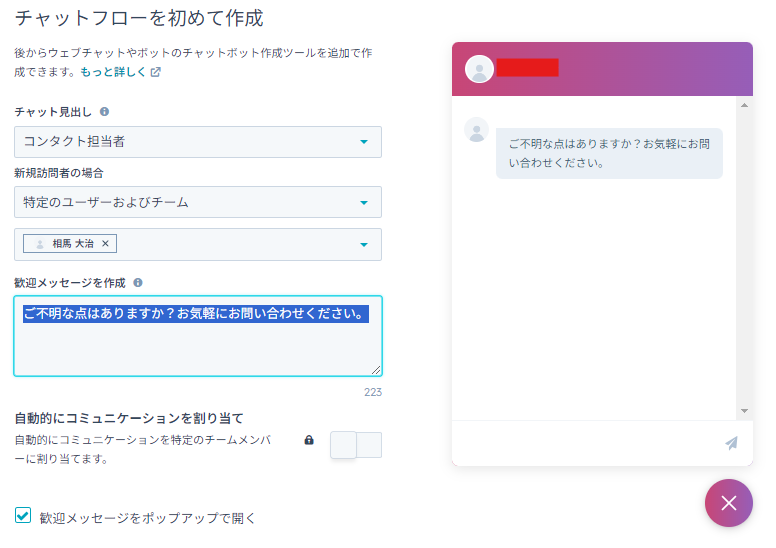Viewport: 776px width, 548px height.
Task: Click the avatar beside the welcome message bubble
Action: [477, 130]
